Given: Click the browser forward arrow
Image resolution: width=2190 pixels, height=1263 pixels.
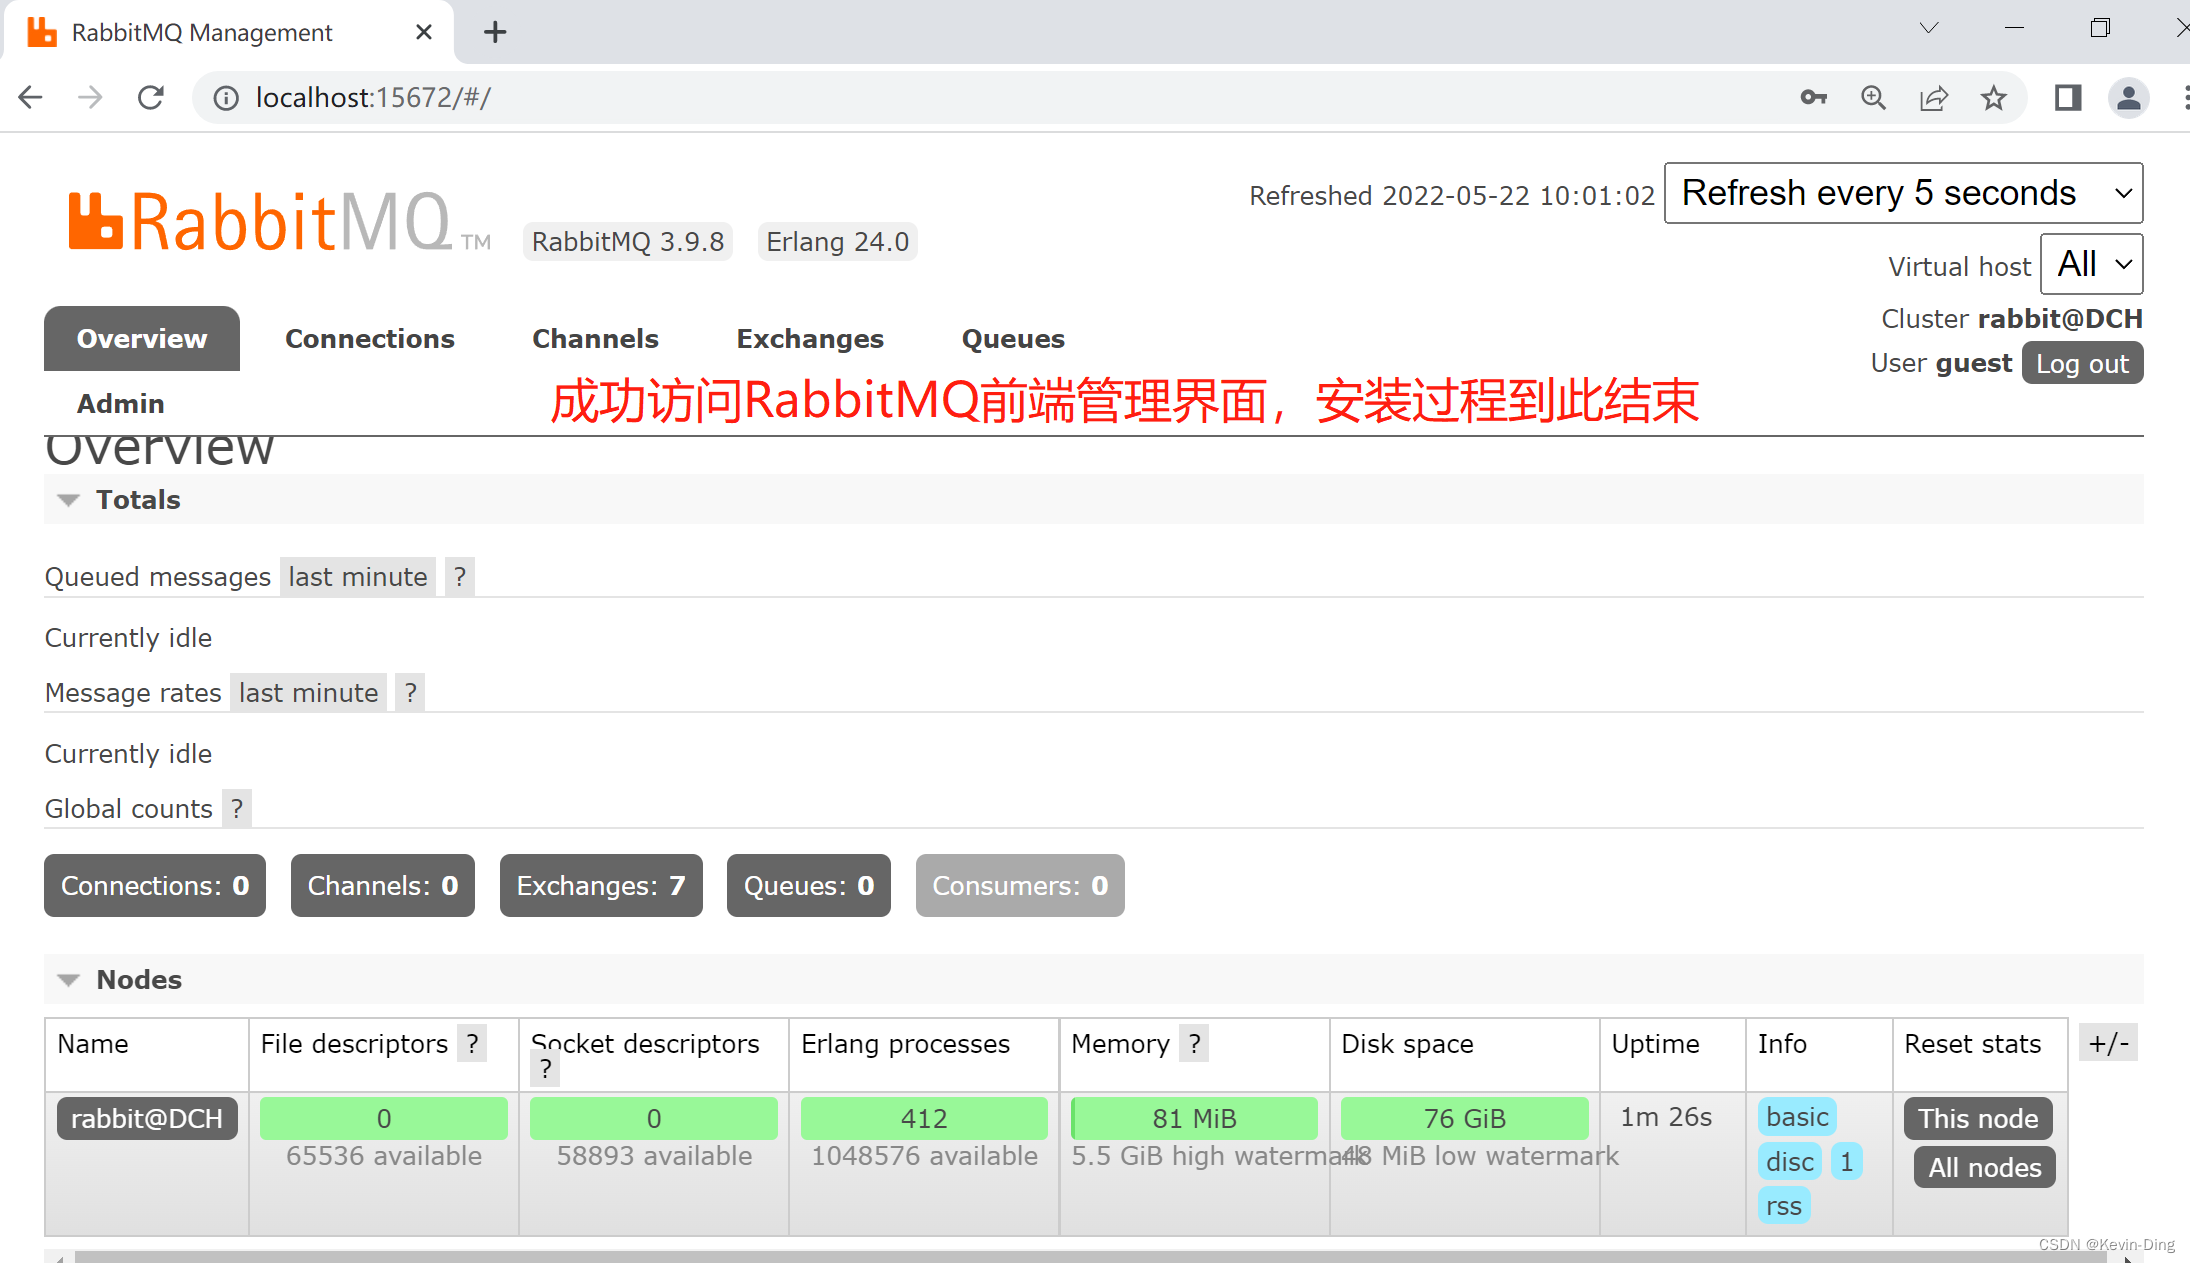Looking at the screenshot, I should [x=91, y=97].
